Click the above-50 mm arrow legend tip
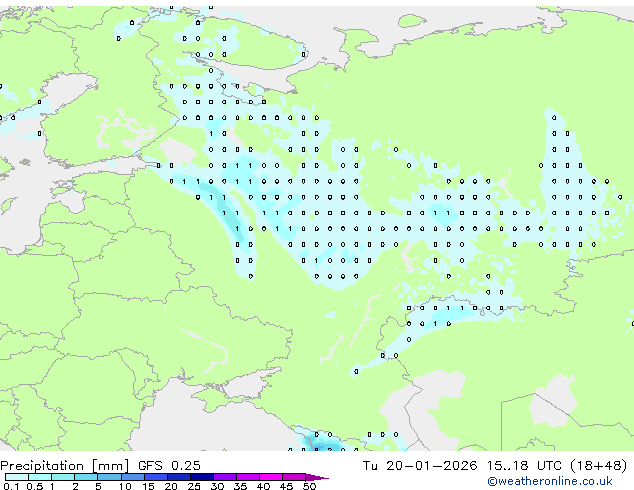The width and height of the screenshot is (634, 490). tap(317, 477)
